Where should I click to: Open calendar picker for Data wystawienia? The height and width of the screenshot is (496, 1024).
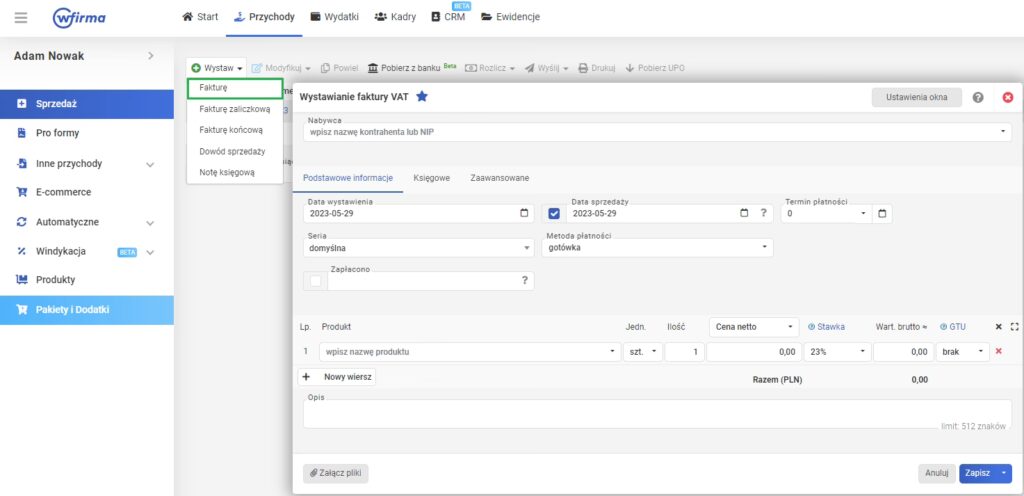(526, 213)
